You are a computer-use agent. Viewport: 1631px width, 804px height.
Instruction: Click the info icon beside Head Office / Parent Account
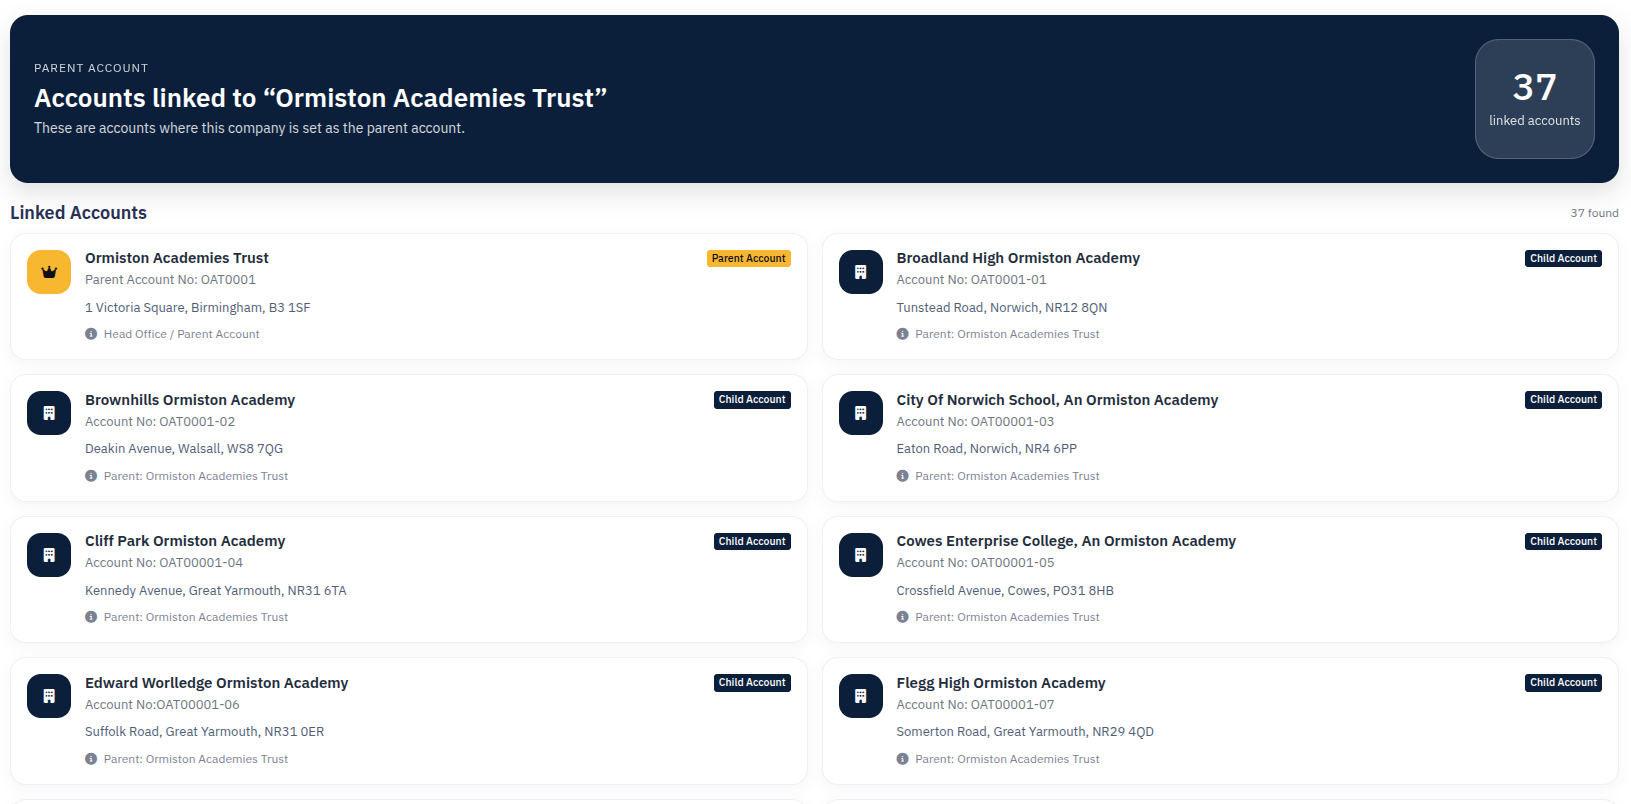pos(91,334)
